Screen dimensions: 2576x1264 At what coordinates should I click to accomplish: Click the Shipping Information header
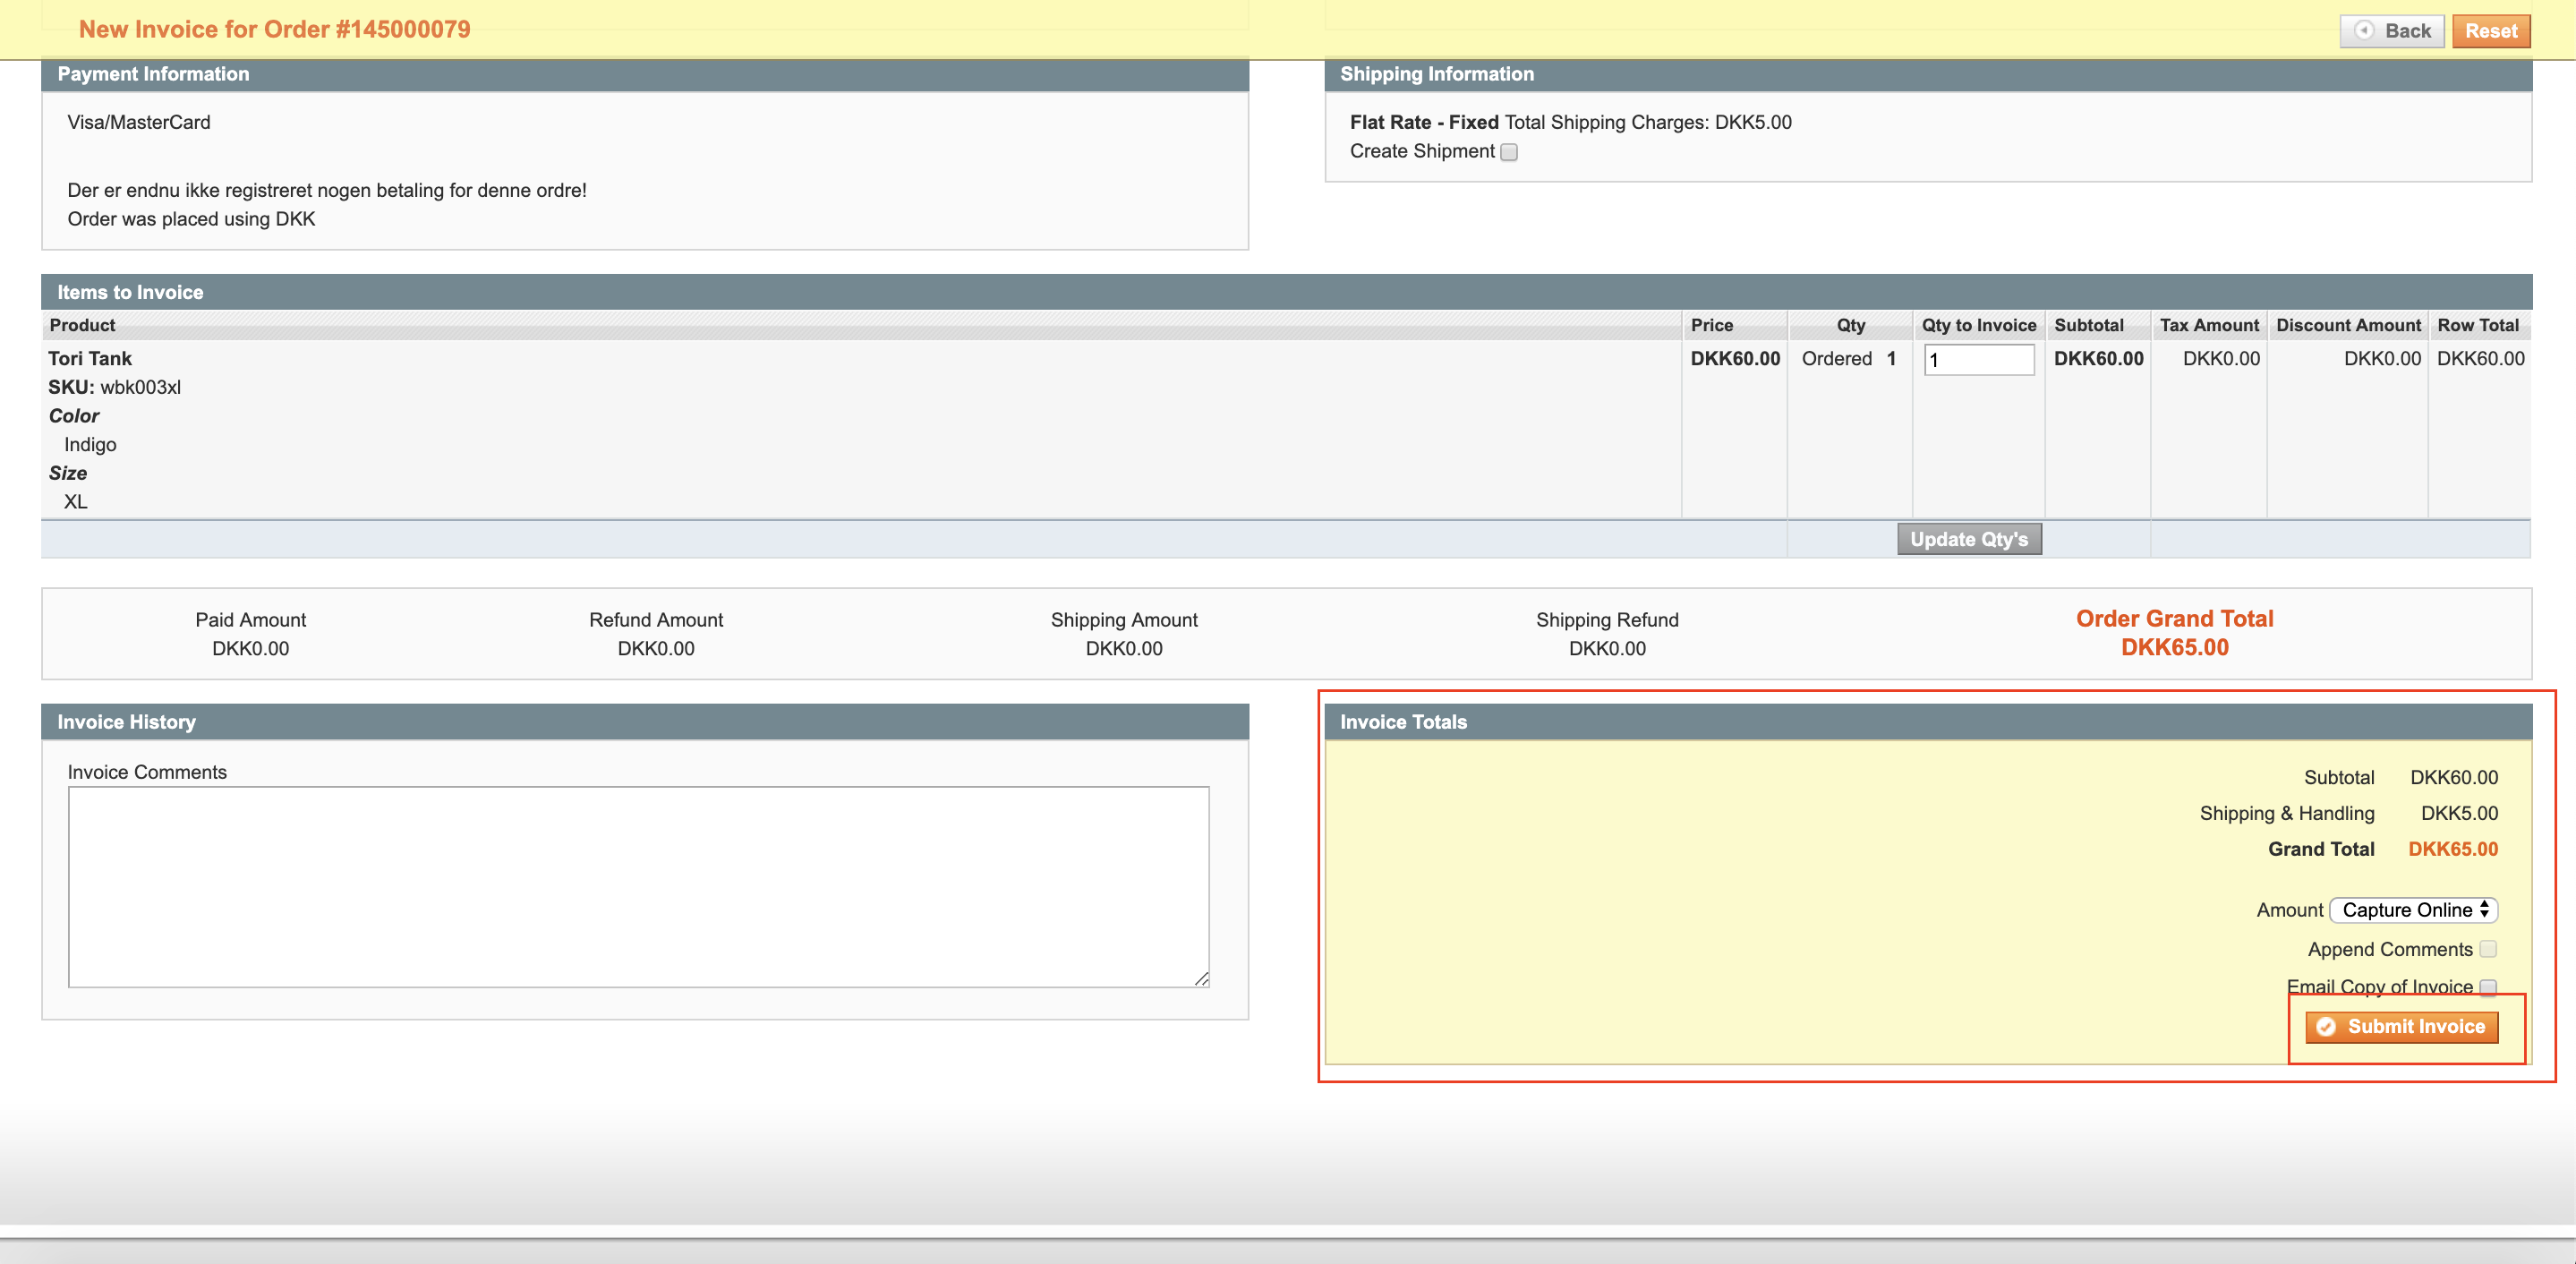point(1927,74)
